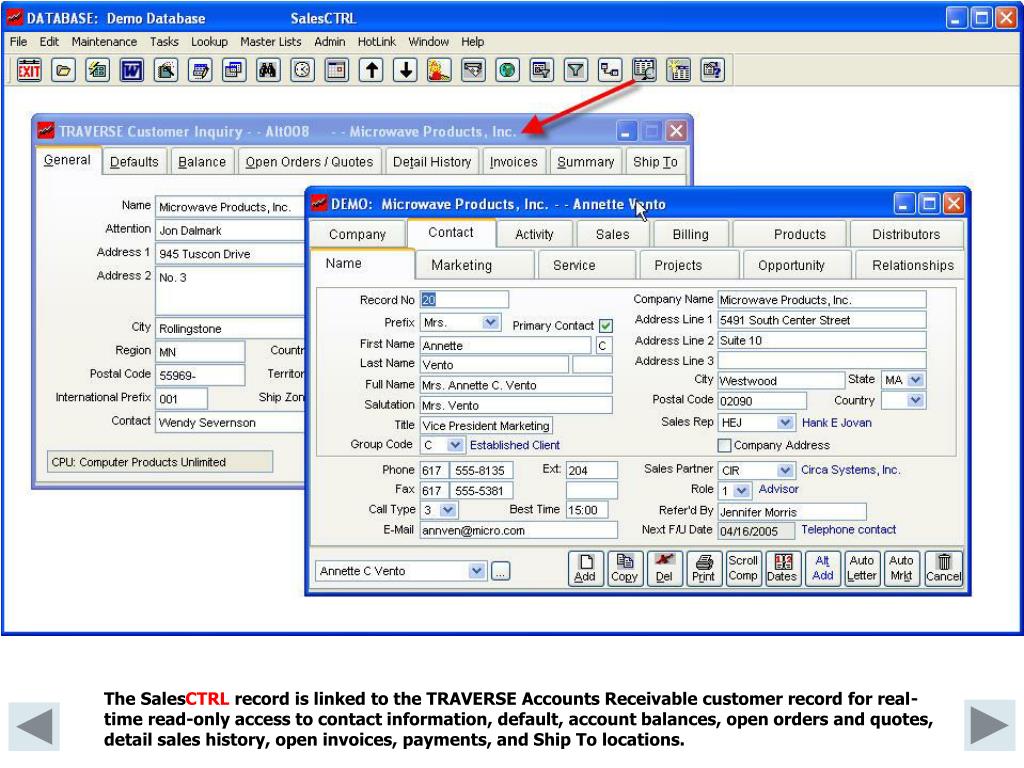Open the Role dropdown
The width and height of the screenshot is (1024, 768).
741,490
